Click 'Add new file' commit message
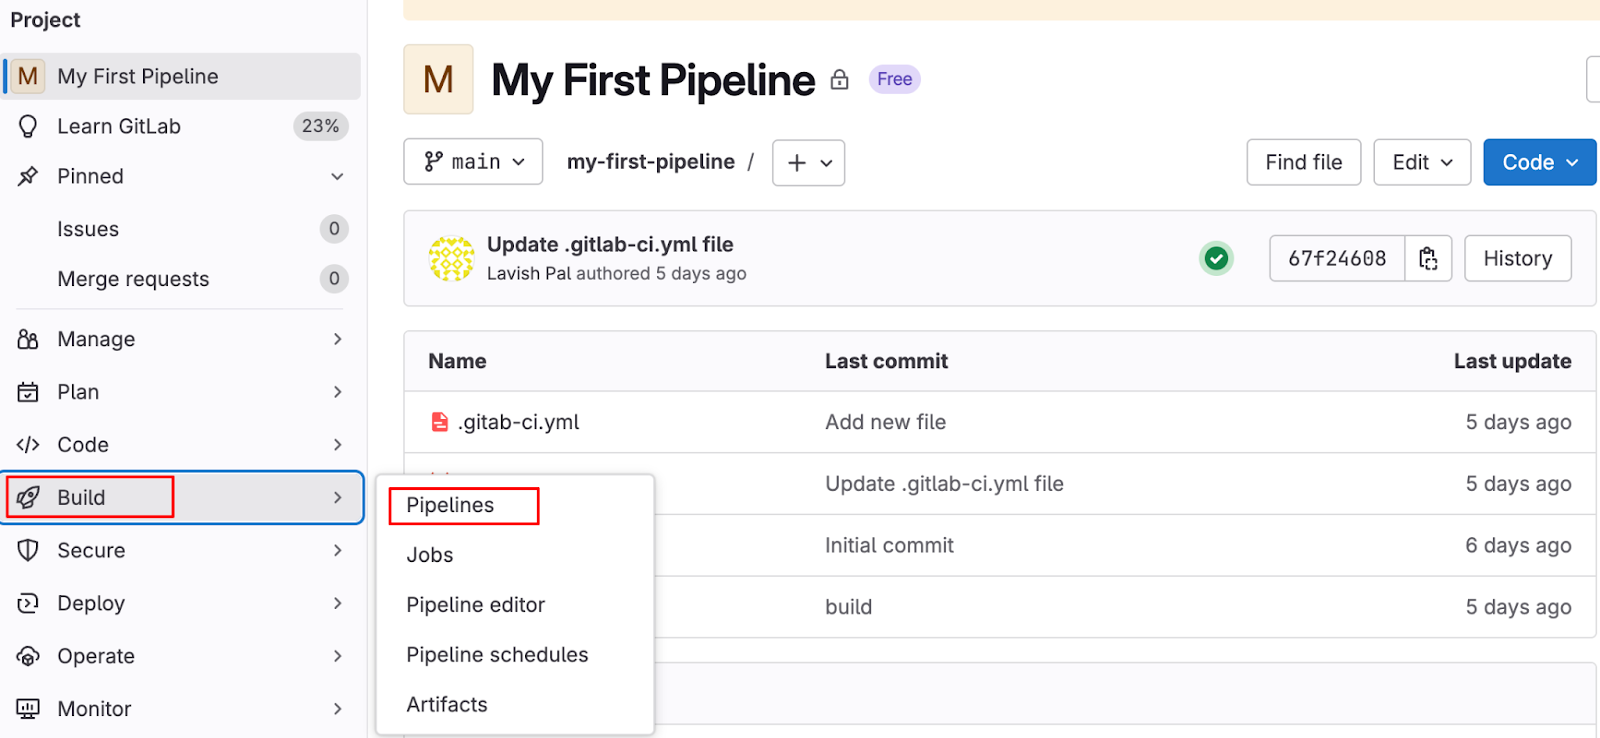Viewport: 1600px width, 738px height. click(885, 422)
